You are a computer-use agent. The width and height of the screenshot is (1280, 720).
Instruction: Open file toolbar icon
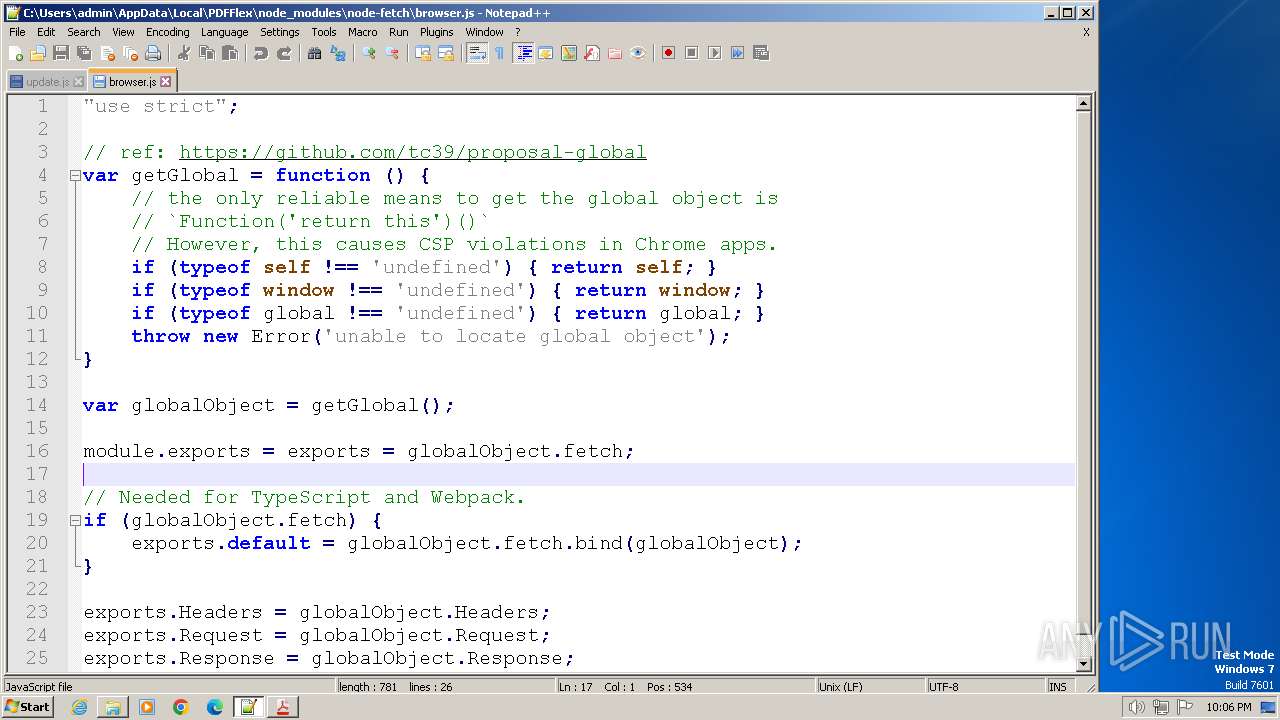click(x=38, y=53)
